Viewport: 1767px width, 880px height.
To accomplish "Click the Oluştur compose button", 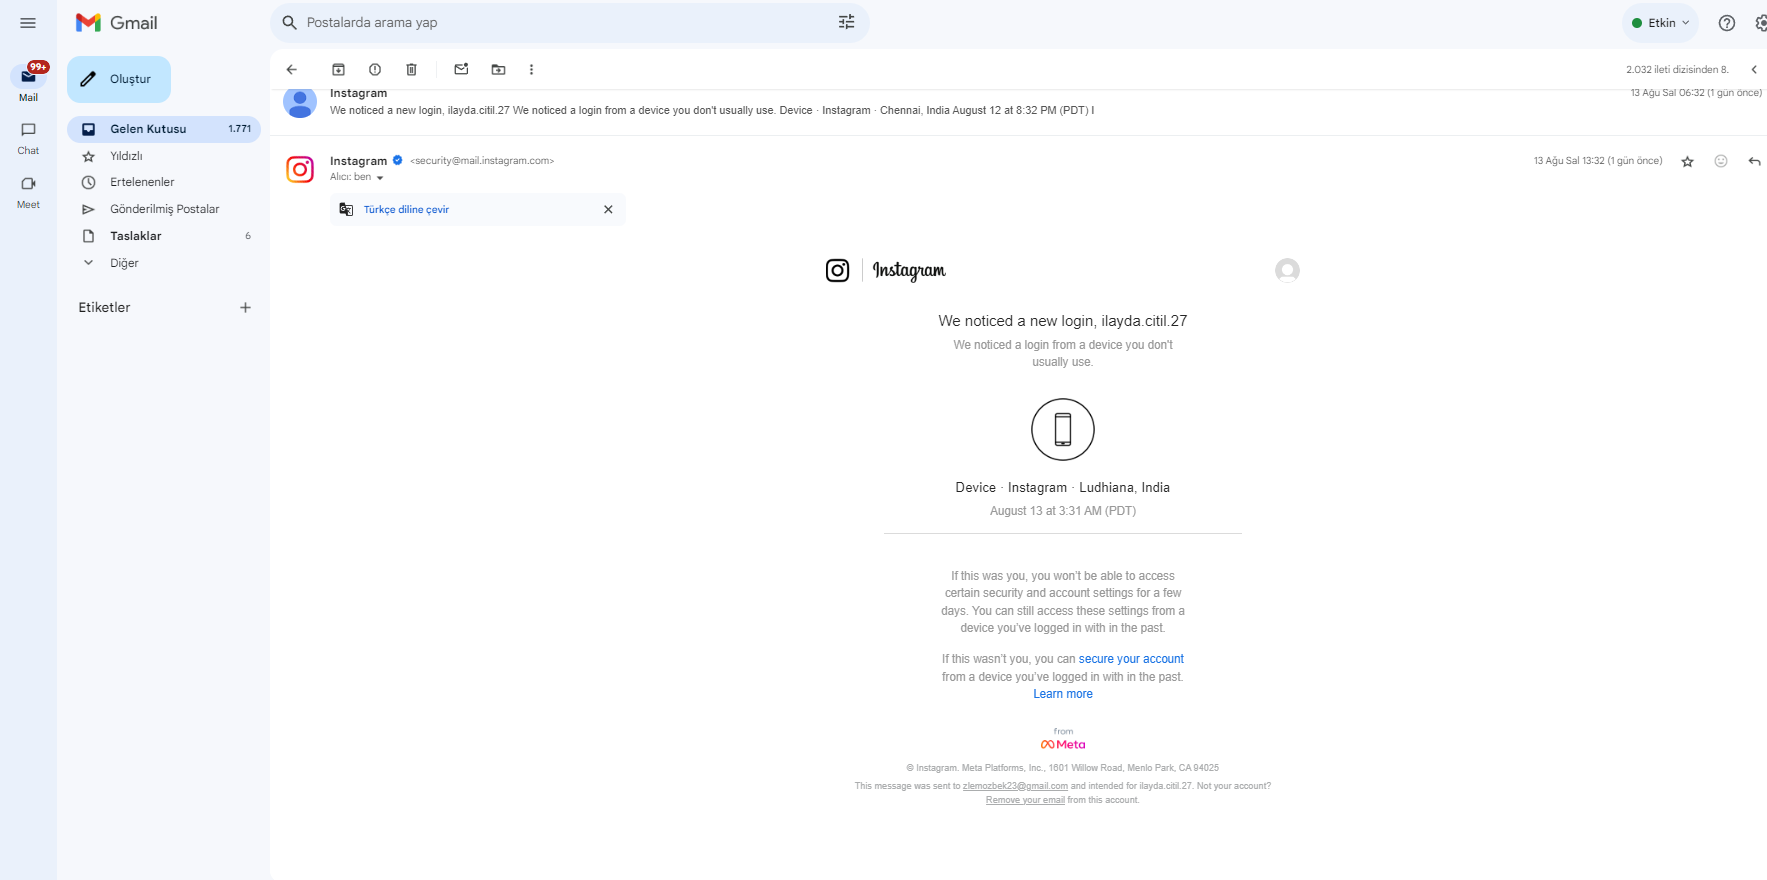I will (x=119, y=79).
